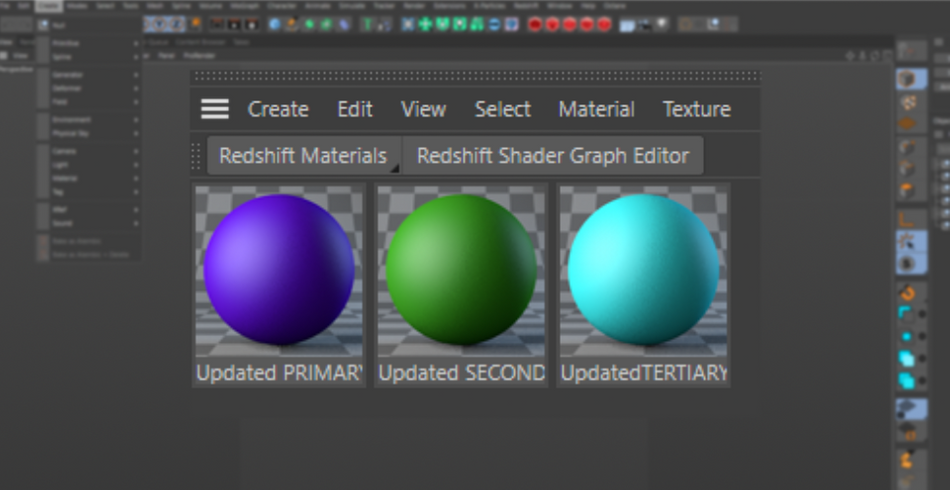950x490 pixels.
Task: Expand the Redshift Materials corner dropdown arrow
Action: (394, 169)
